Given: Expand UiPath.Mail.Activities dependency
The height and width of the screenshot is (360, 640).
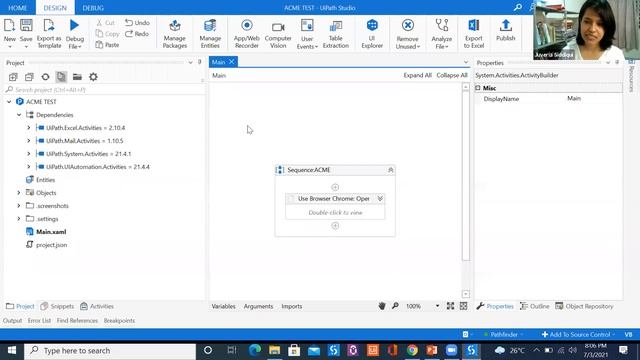Looking at the screenshot, I should (x=29, y=141).
